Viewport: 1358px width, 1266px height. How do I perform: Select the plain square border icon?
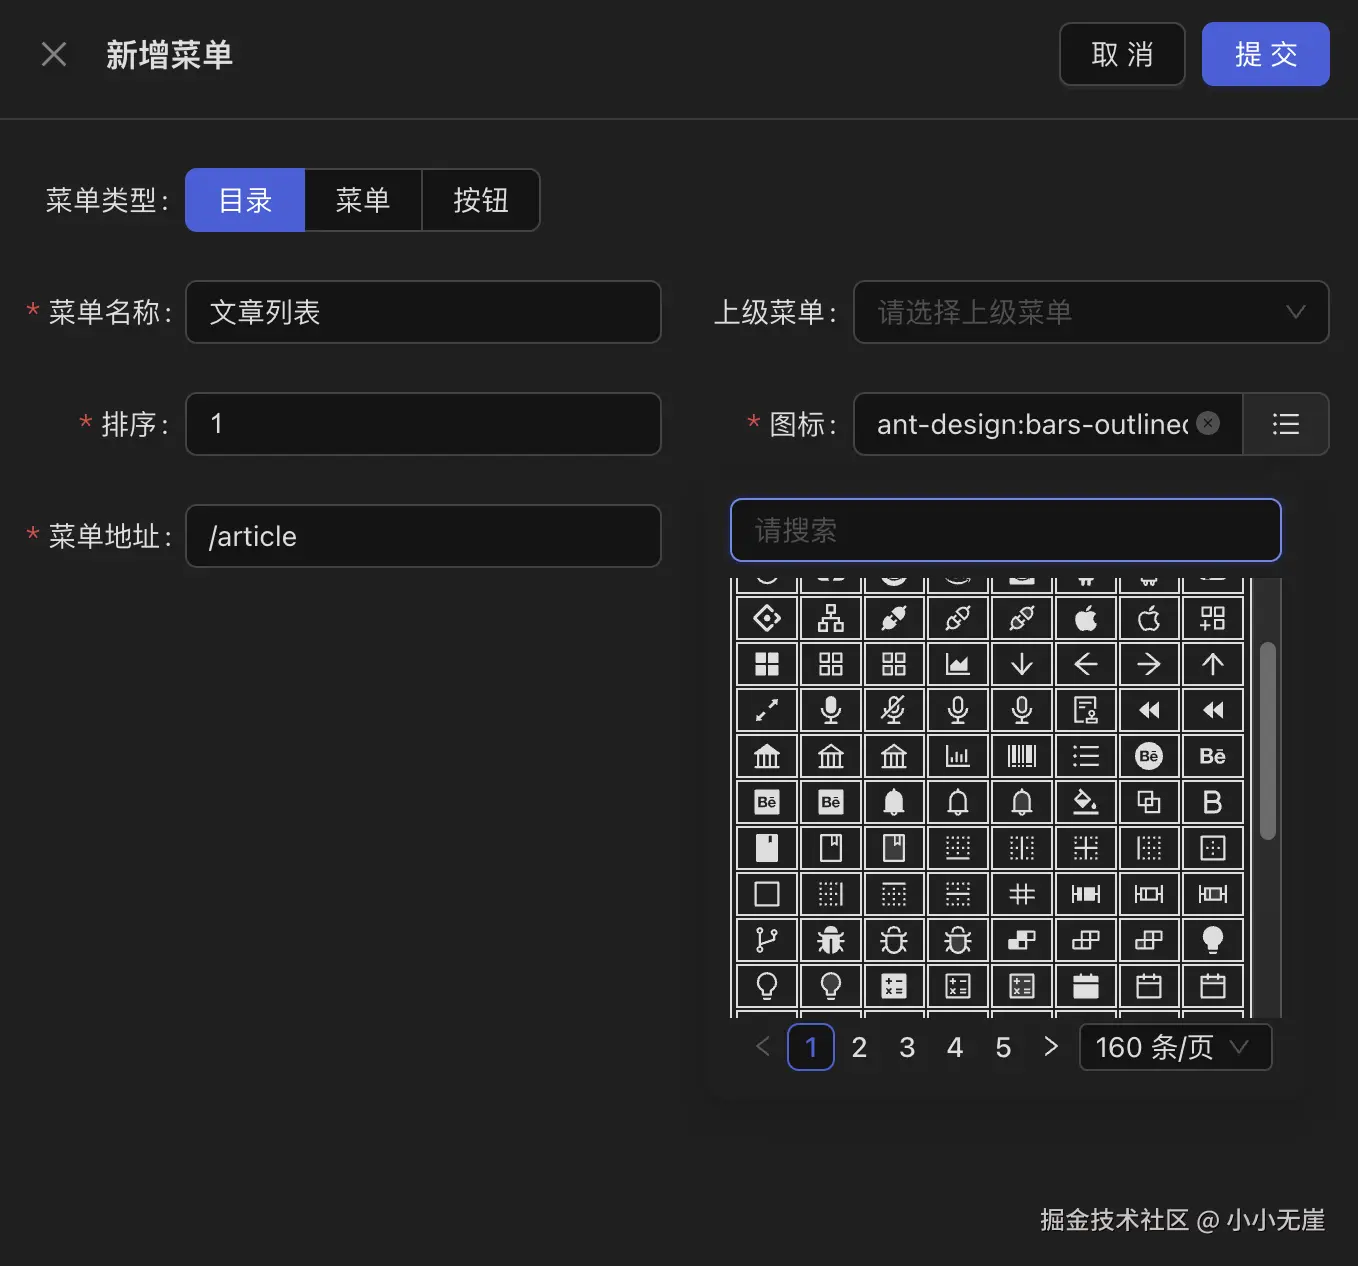point(767,894)
